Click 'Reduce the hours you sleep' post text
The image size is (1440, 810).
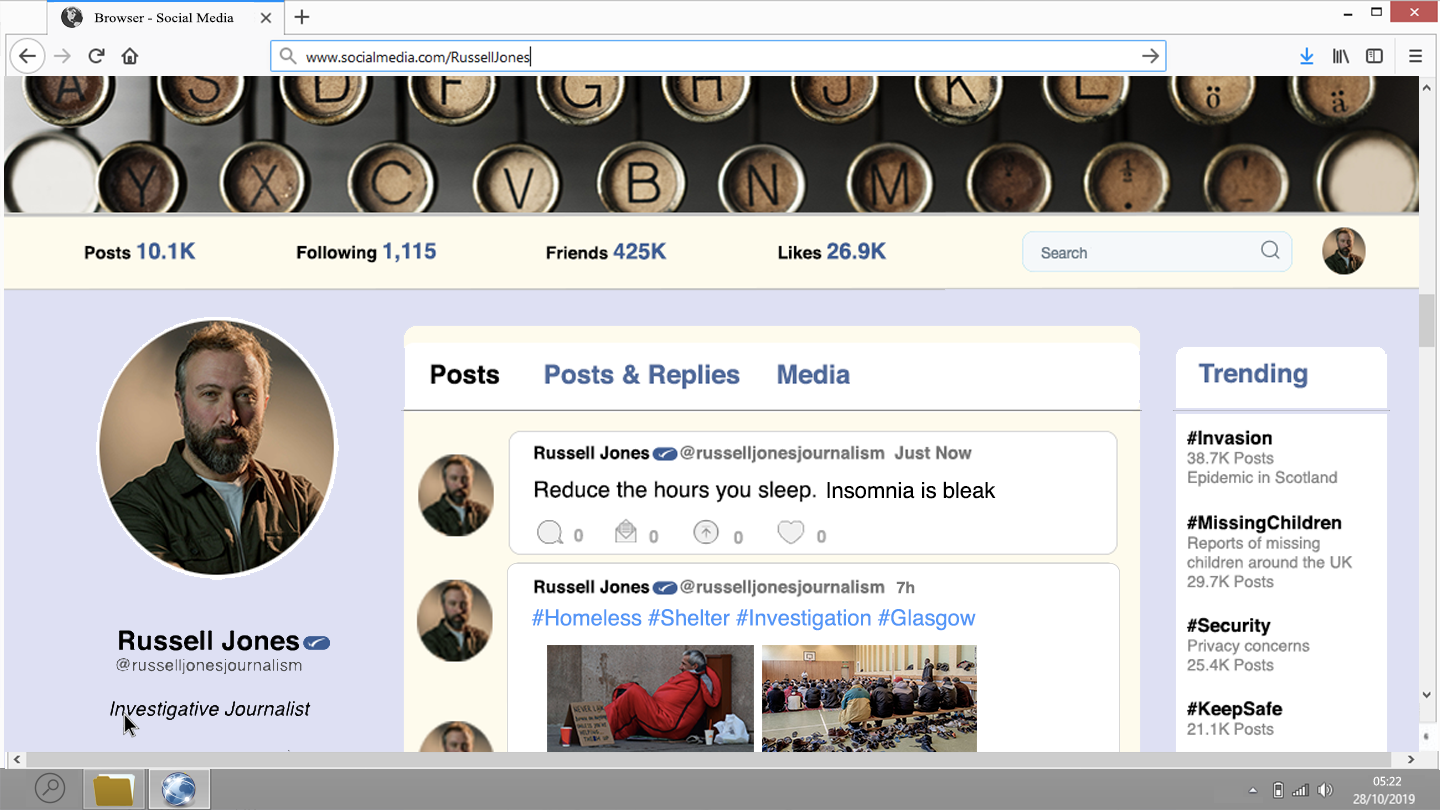tap(674, 490)
